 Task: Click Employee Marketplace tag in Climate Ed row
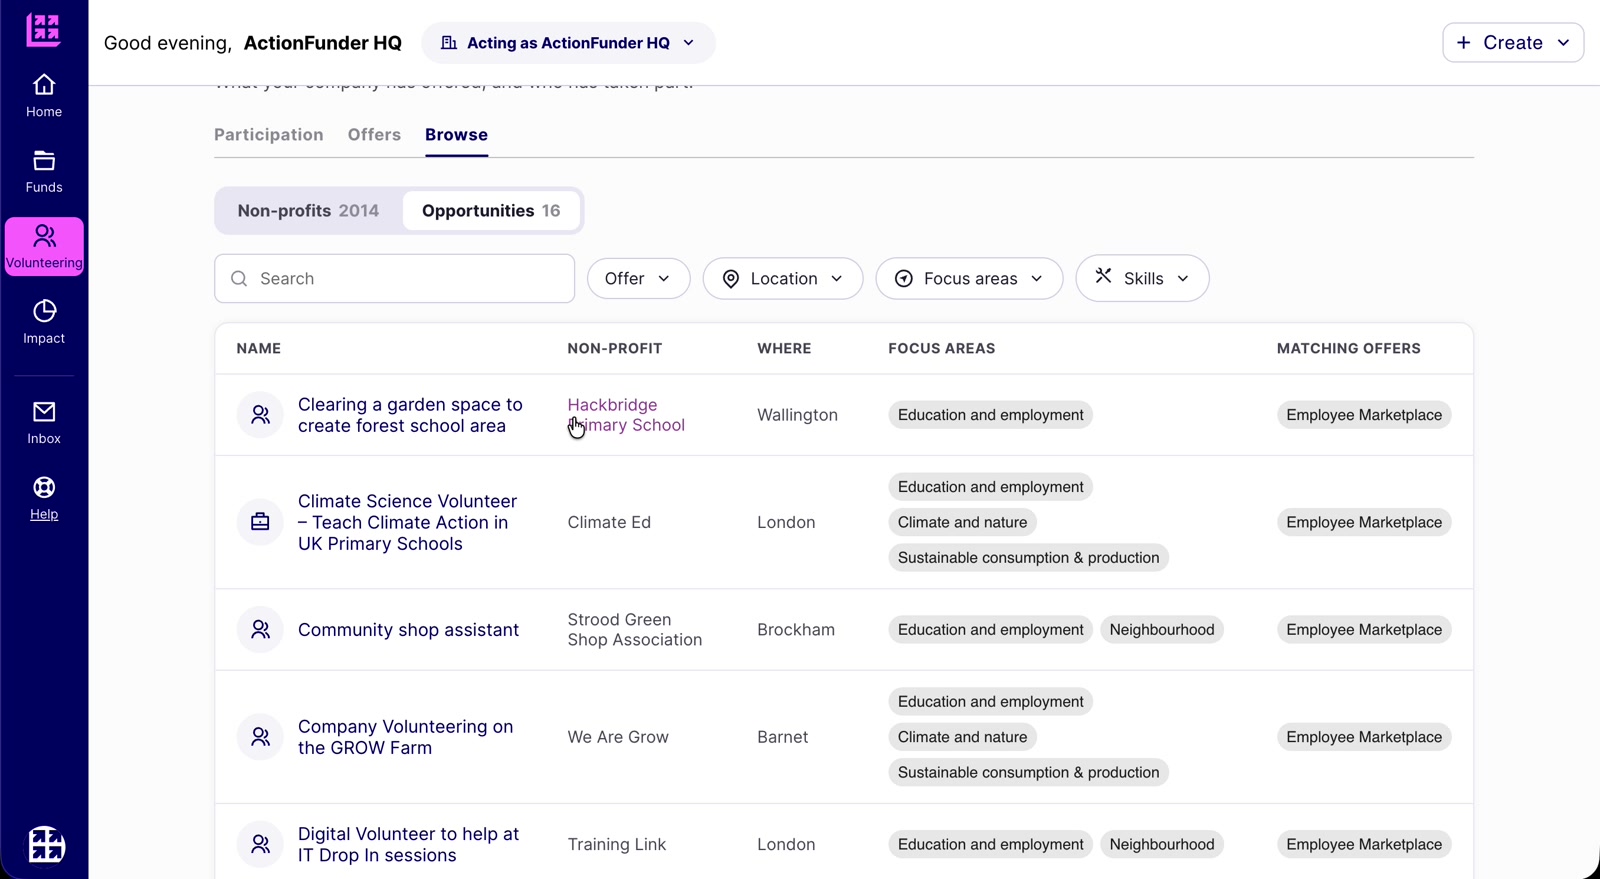coord(1364,522)
